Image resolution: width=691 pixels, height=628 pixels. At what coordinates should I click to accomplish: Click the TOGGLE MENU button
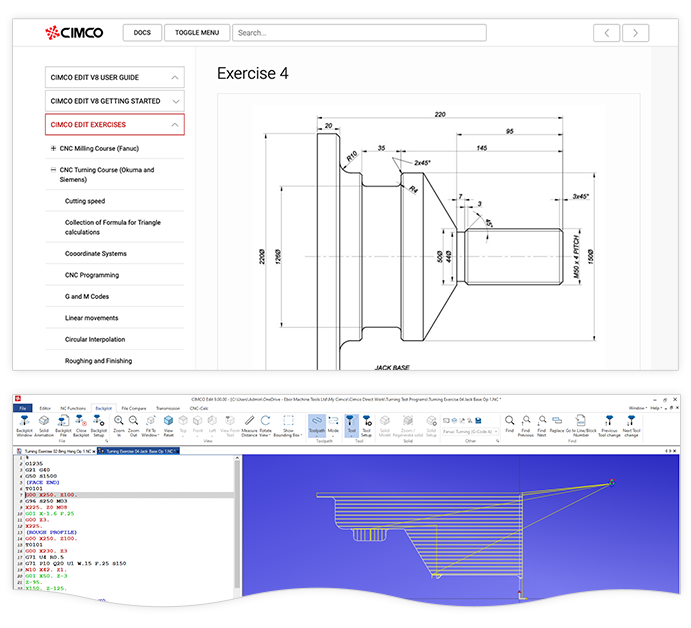click(x=197, y=33)
